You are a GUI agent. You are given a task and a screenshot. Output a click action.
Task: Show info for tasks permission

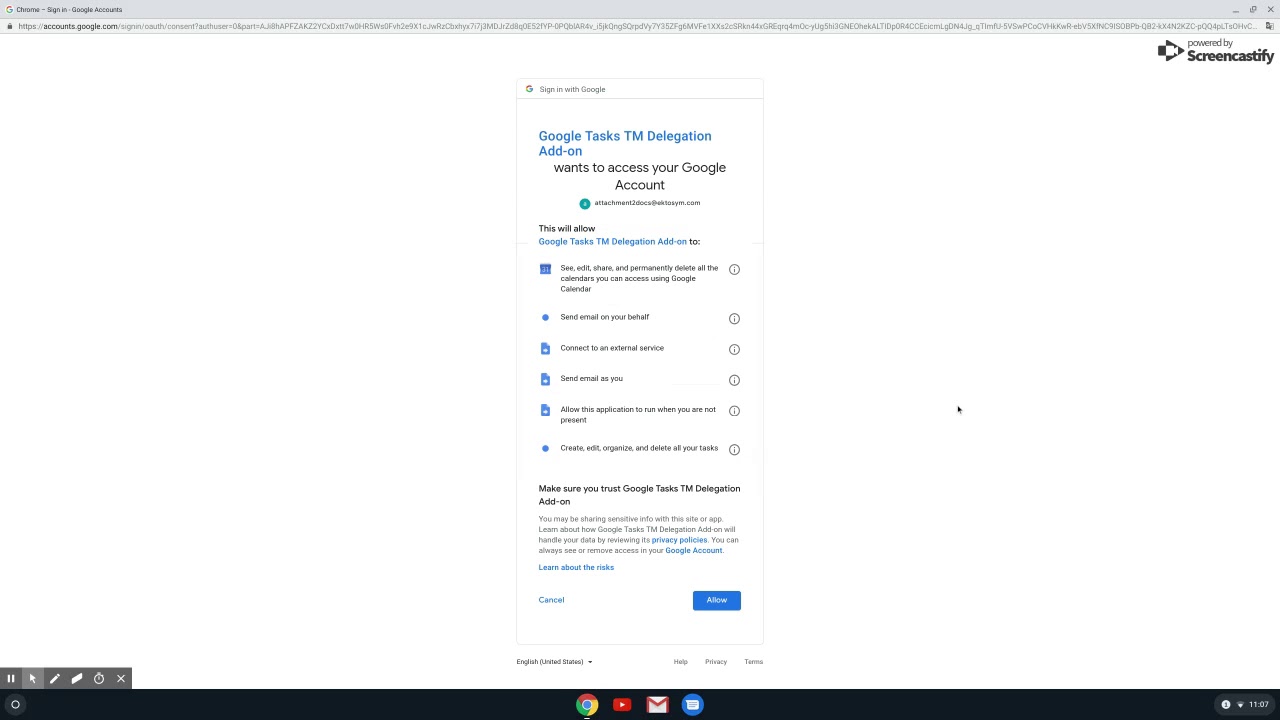(x=734, y=449)
